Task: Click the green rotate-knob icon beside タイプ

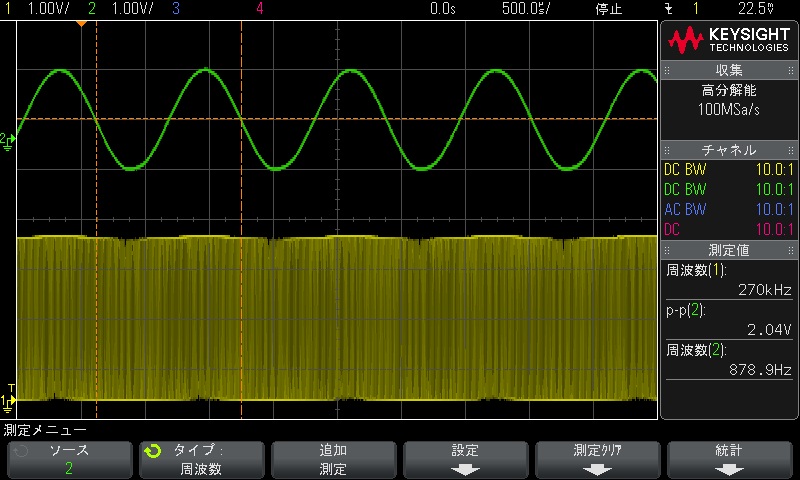Action: pos(152,451)
